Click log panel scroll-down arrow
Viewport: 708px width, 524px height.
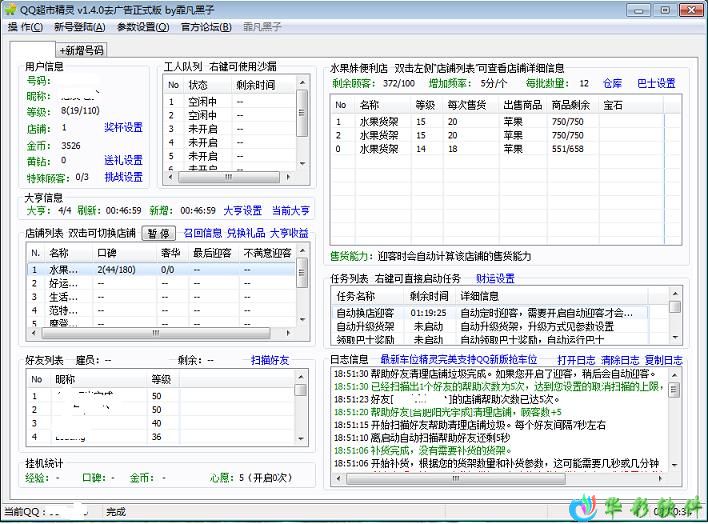(674, 465)
